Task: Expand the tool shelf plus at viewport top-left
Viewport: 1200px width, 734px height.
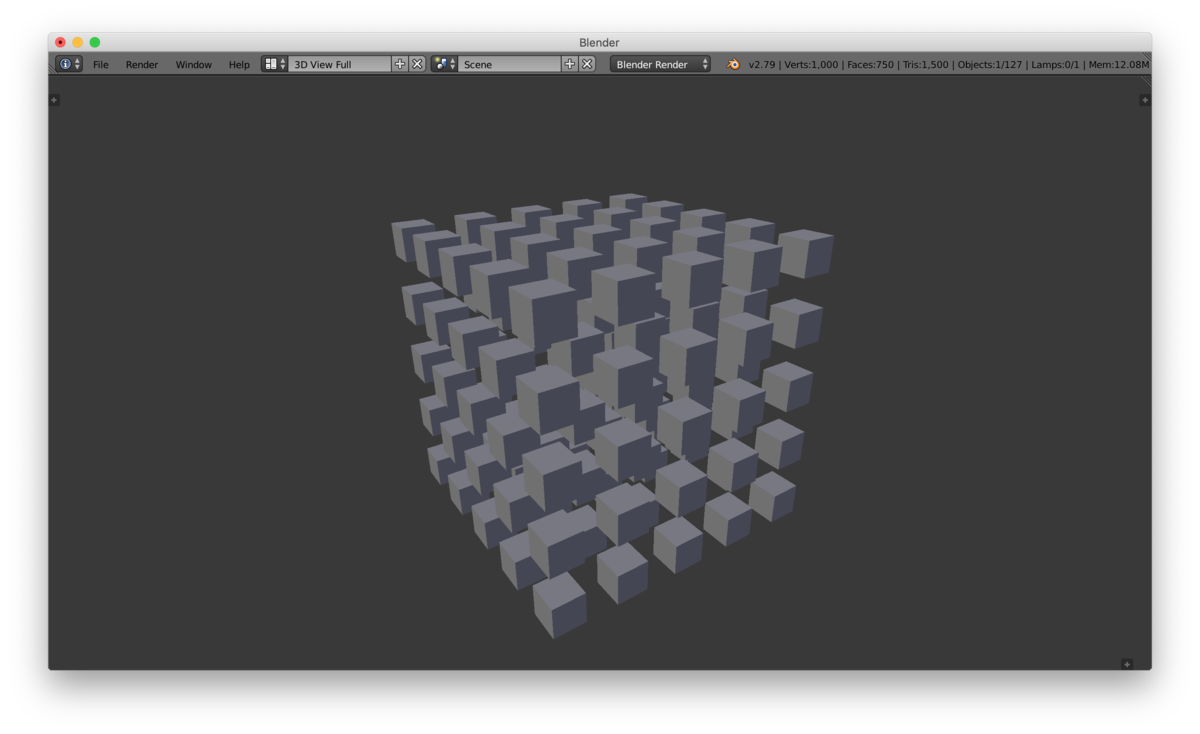Action: pos(54,100)
